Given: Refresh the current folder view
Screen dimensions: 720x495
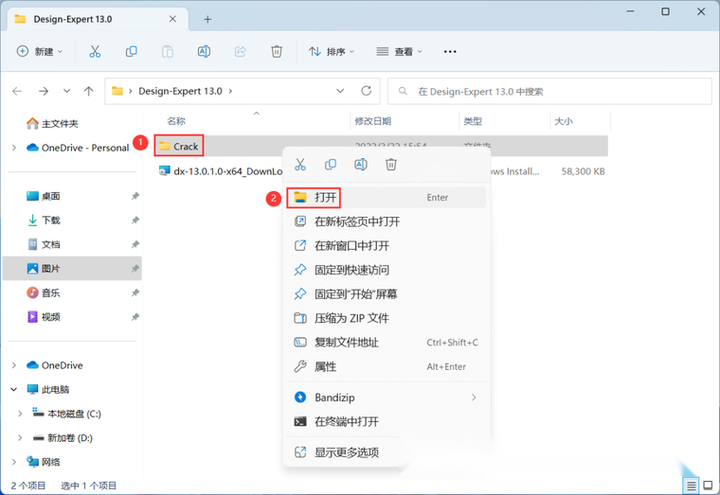Looking at the screenshot, I should (x=366, y=91).
